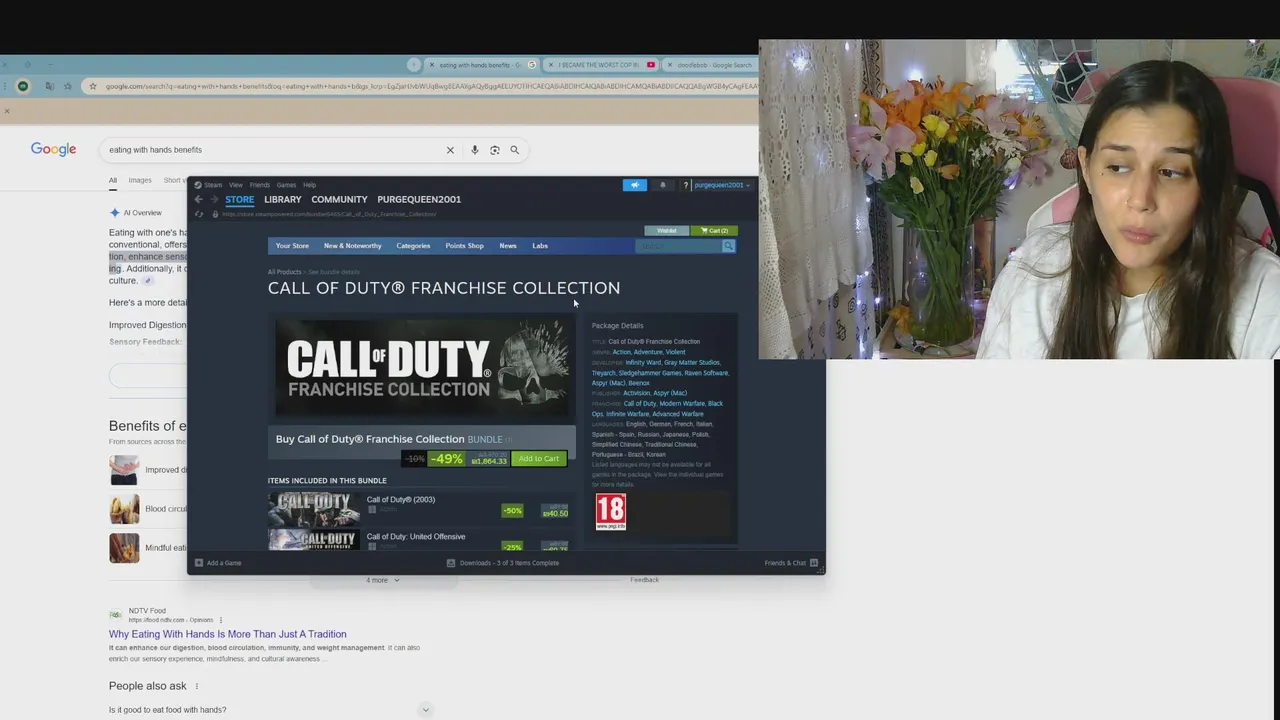Image resolution: width=1280 pixels, height=720 pixels.
Task: Add the franchise collection bundle to cart
Action: tap(538, 459)
